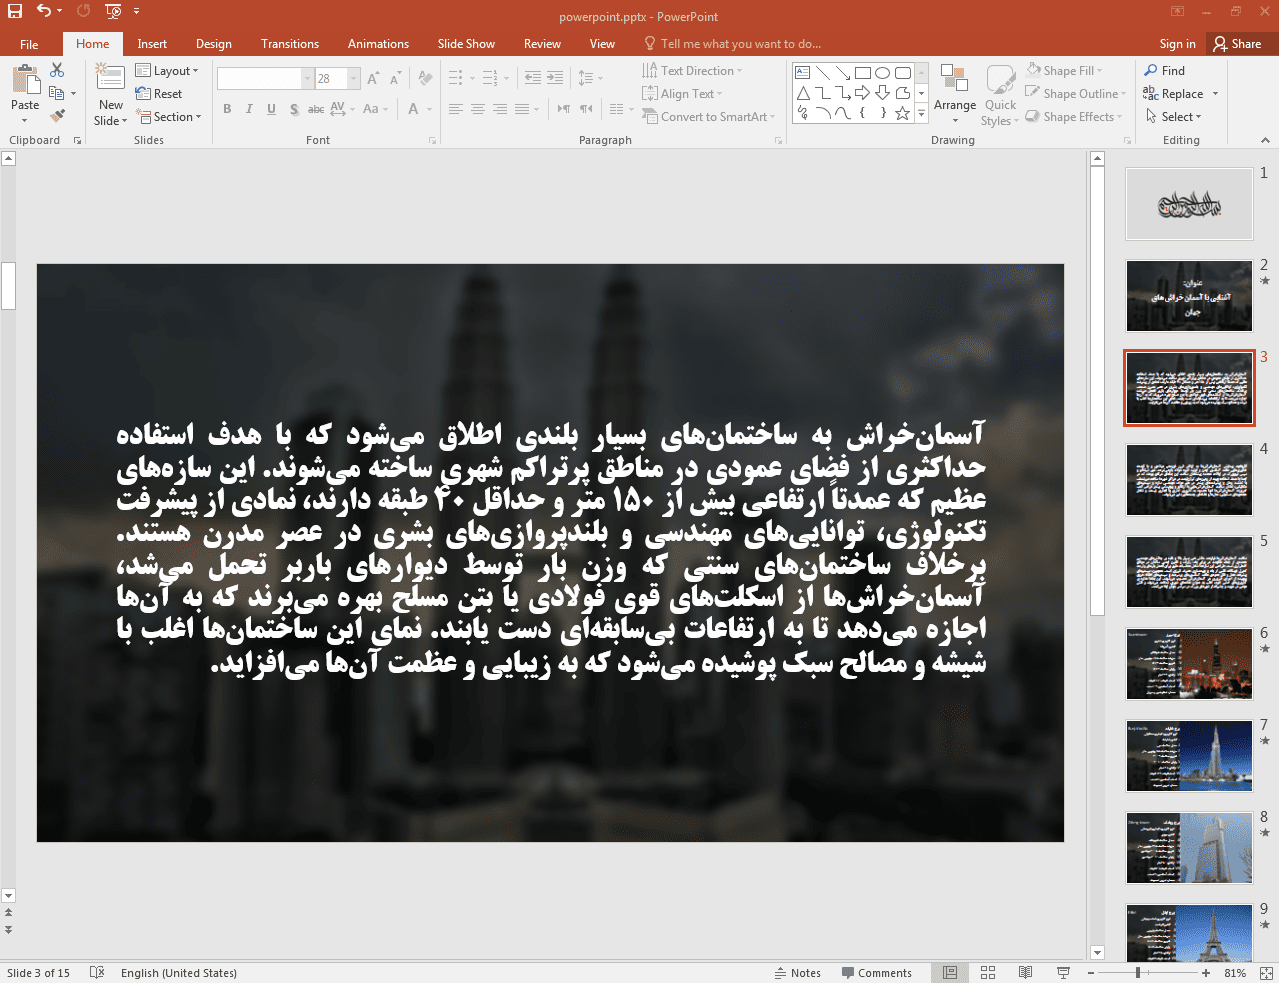Expand the Section dropdown menu

(170, 117)
